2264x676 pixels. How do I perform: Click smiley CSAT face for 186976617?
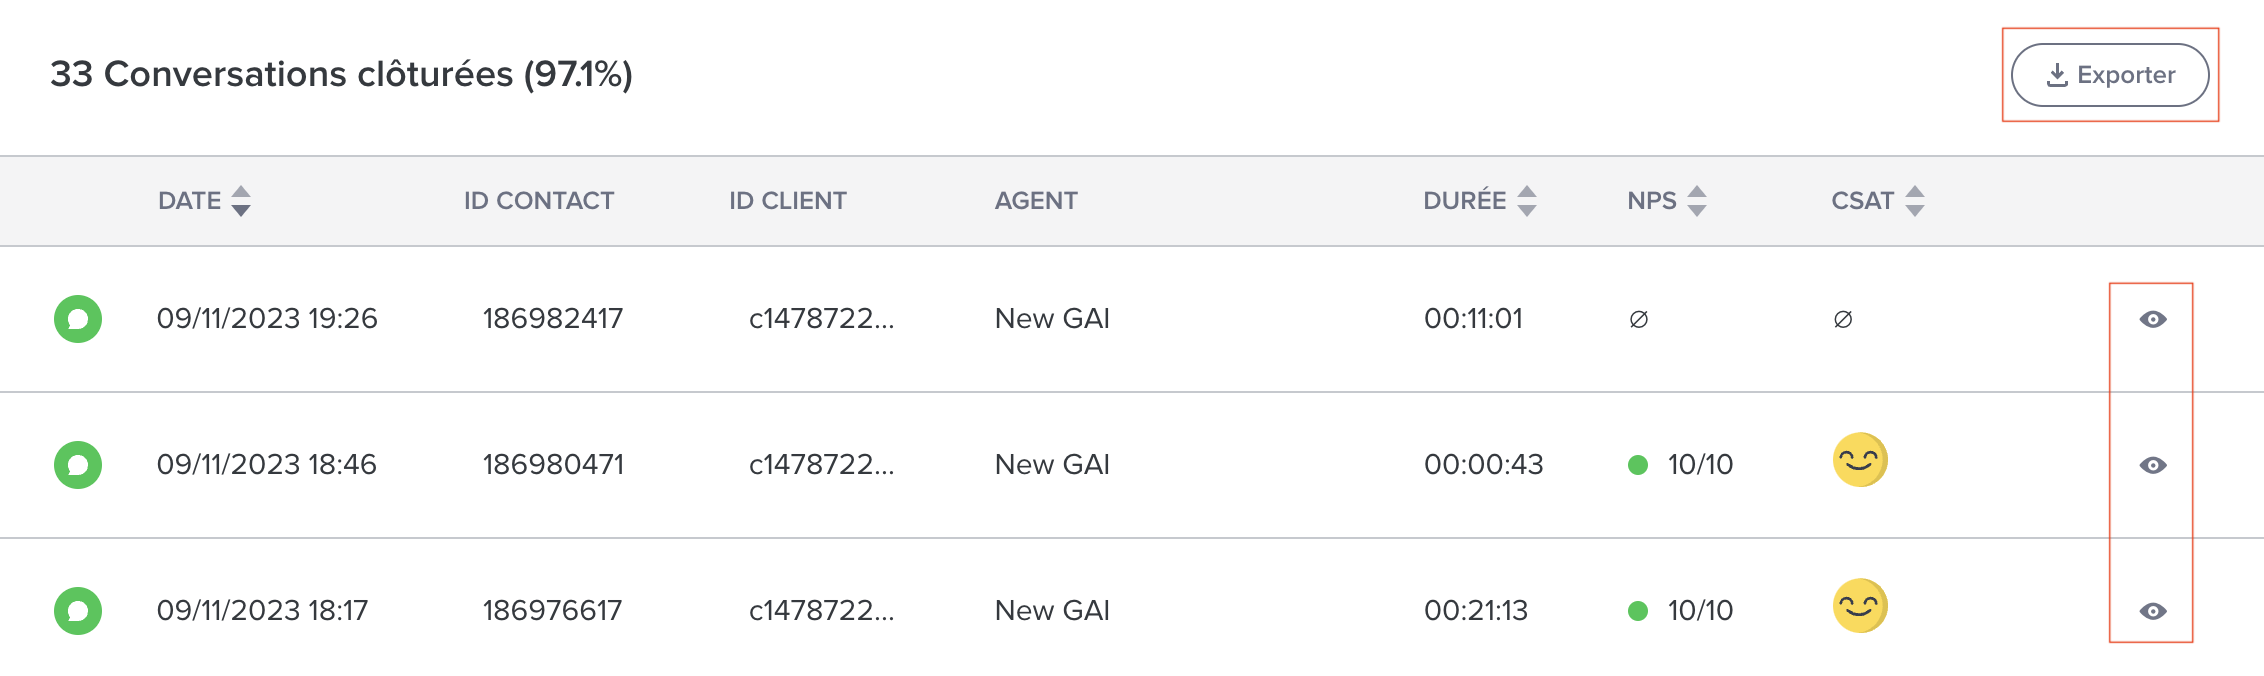pyautogui.click(x=1860, y=606)
